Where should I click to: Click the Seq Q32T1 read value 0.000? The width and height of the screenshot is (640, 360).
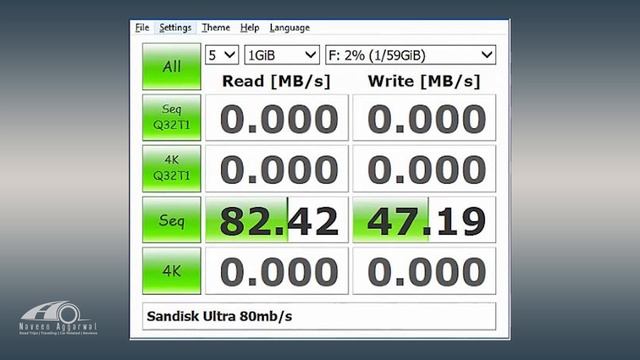click(x=277, y=118)
